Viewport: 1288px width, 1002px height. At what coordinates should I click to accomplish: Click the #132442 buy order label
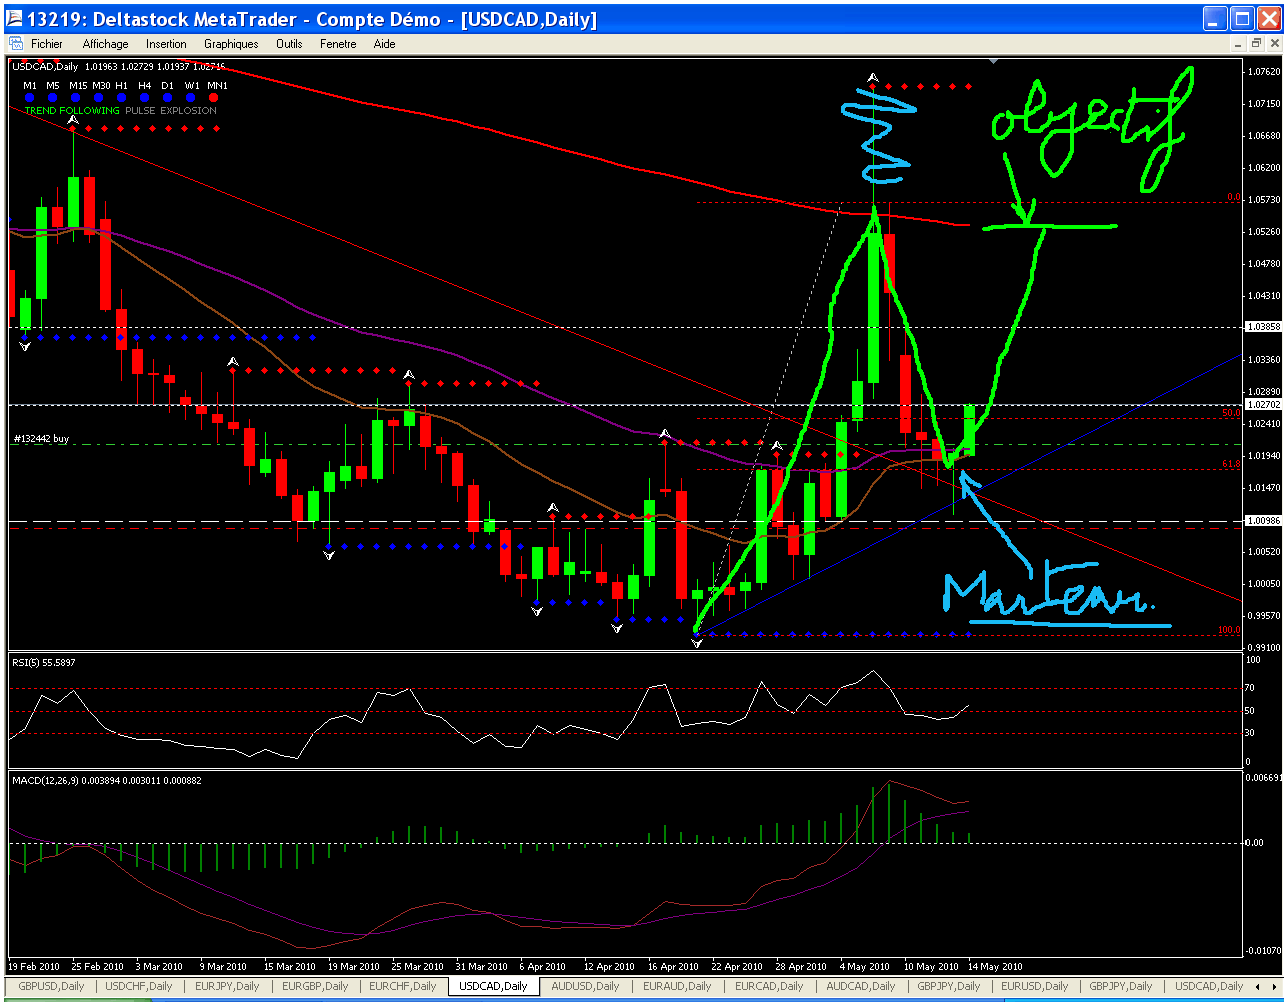click(41, 438)
